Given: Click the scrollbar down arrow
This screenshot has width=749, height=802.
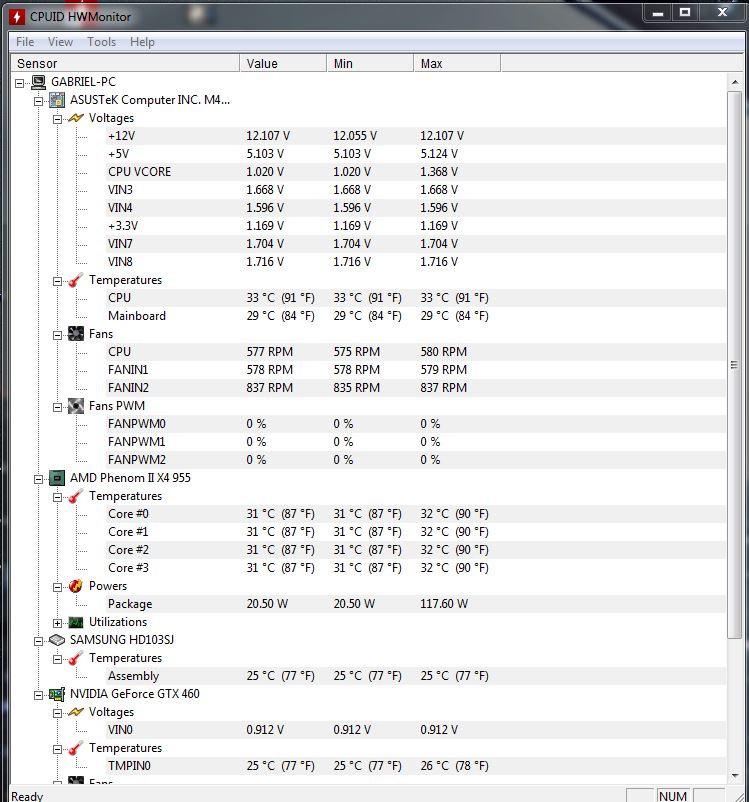Looking at the screenshot, I should 735,776.
